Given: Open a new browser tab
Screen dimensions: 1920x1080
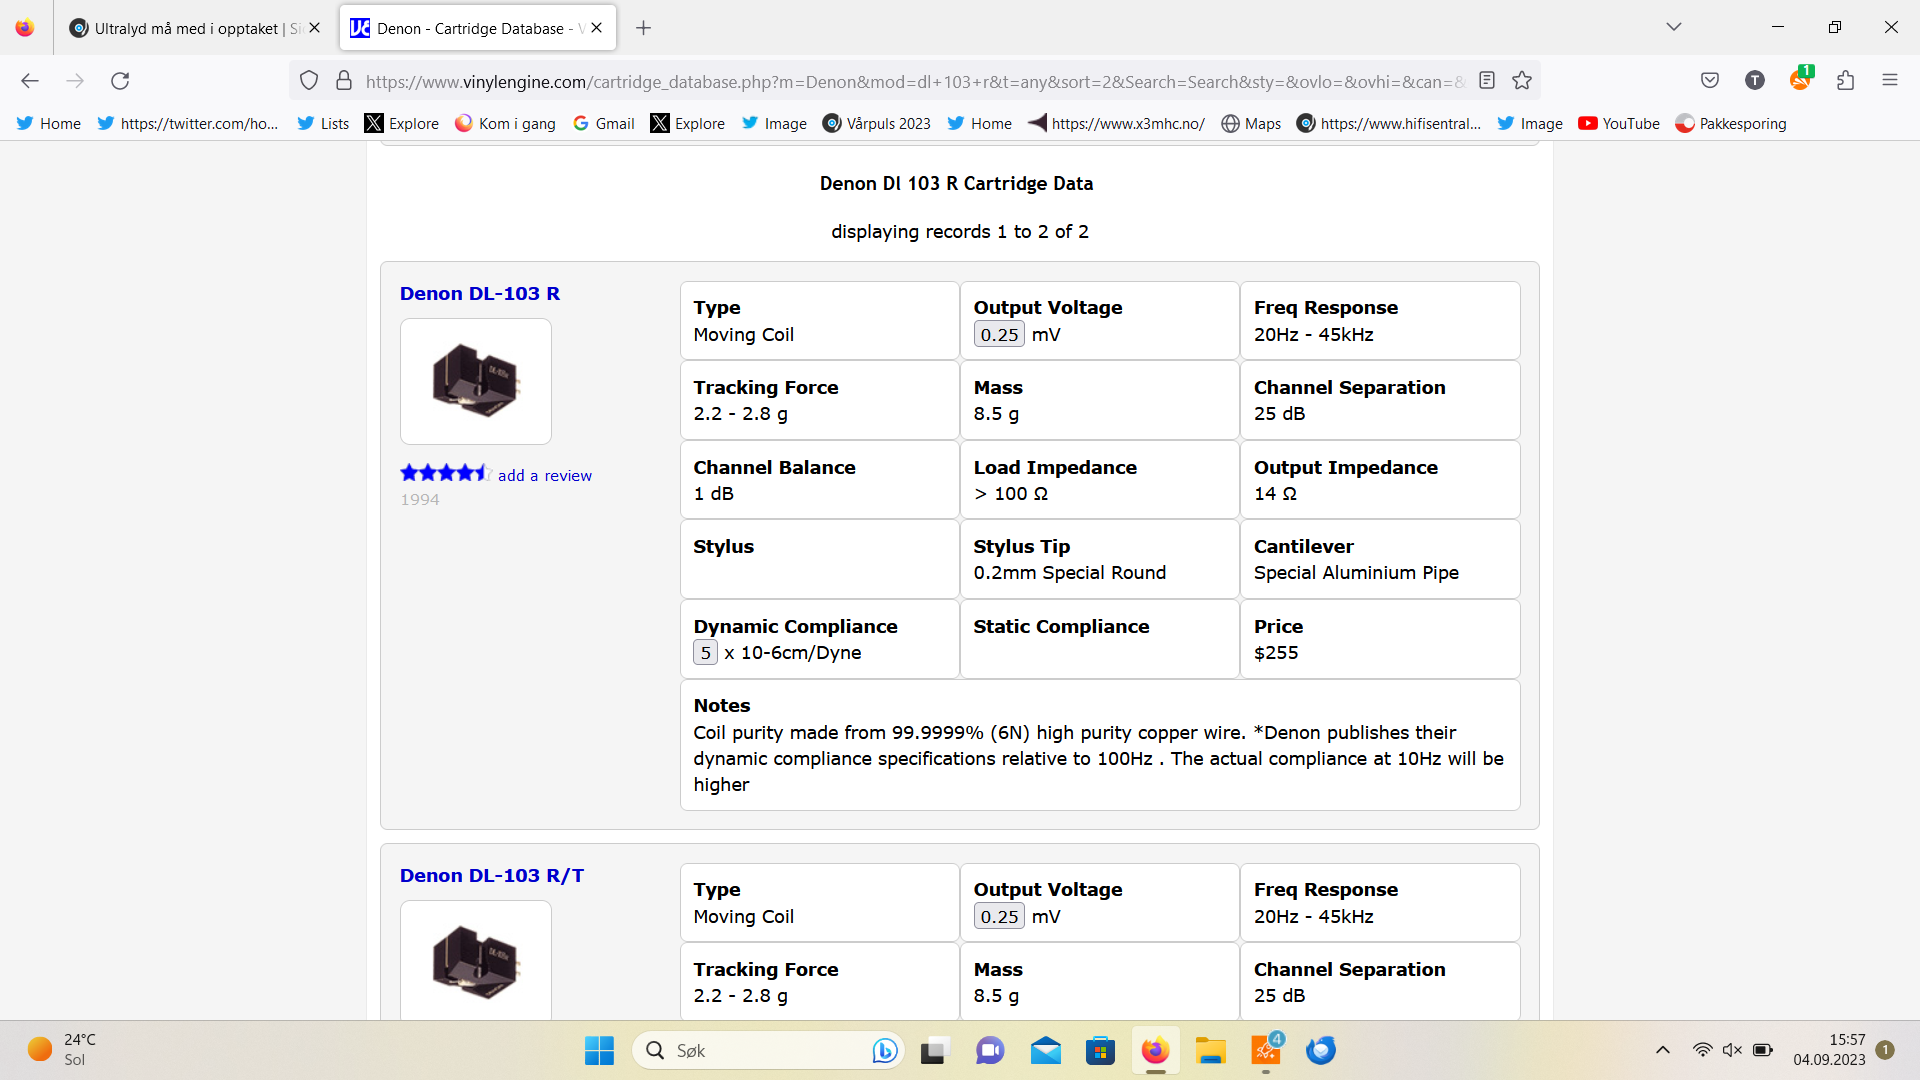Looking at the screenshot, I should [x=644, y=28].
